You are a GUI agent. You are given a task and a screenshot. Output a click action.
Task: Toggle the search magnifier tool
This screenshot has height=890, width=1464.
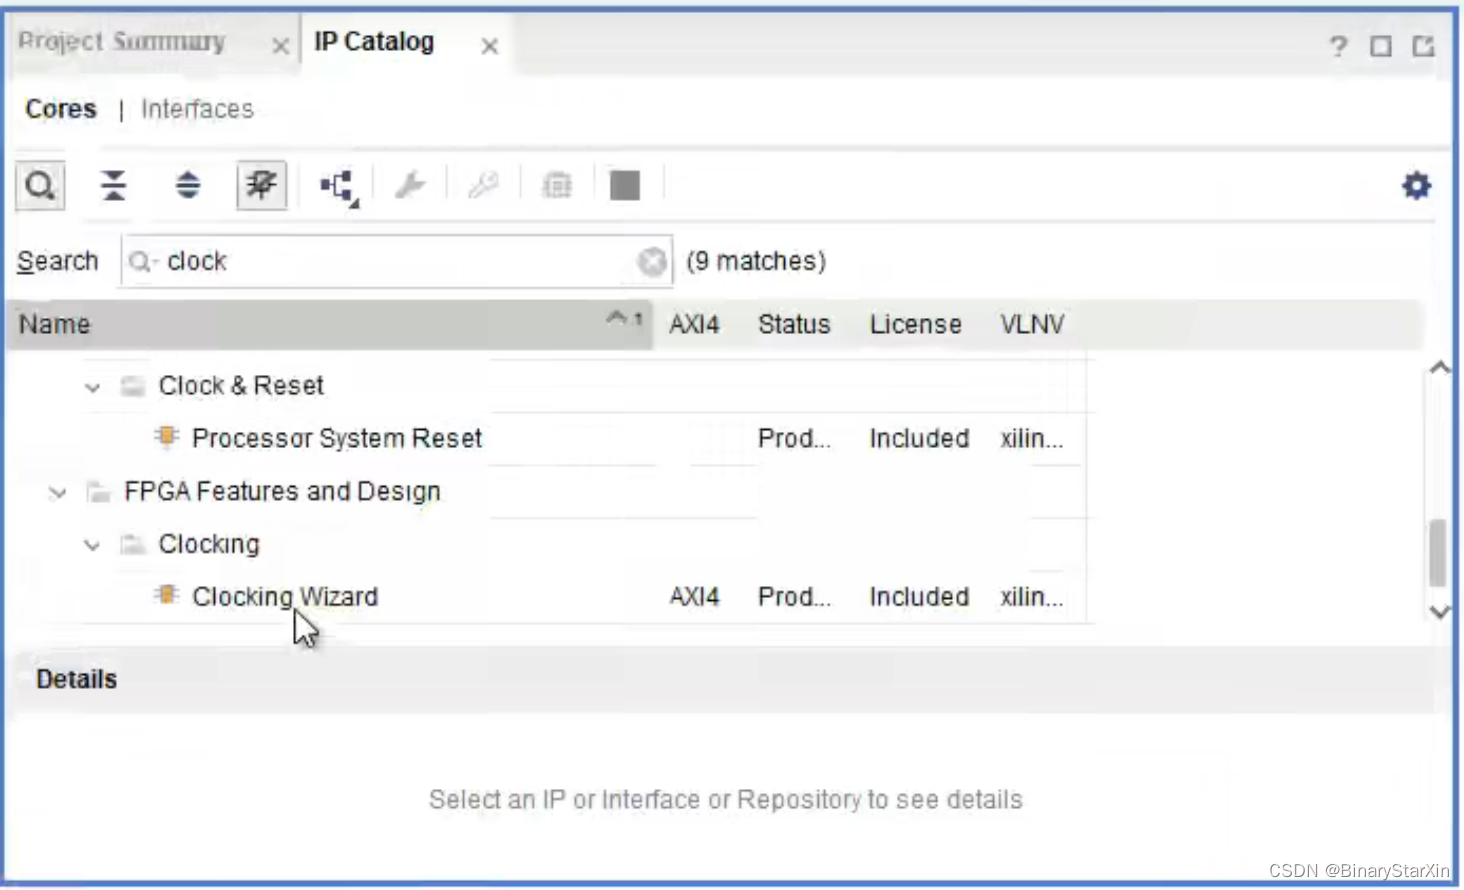point(40,185)
